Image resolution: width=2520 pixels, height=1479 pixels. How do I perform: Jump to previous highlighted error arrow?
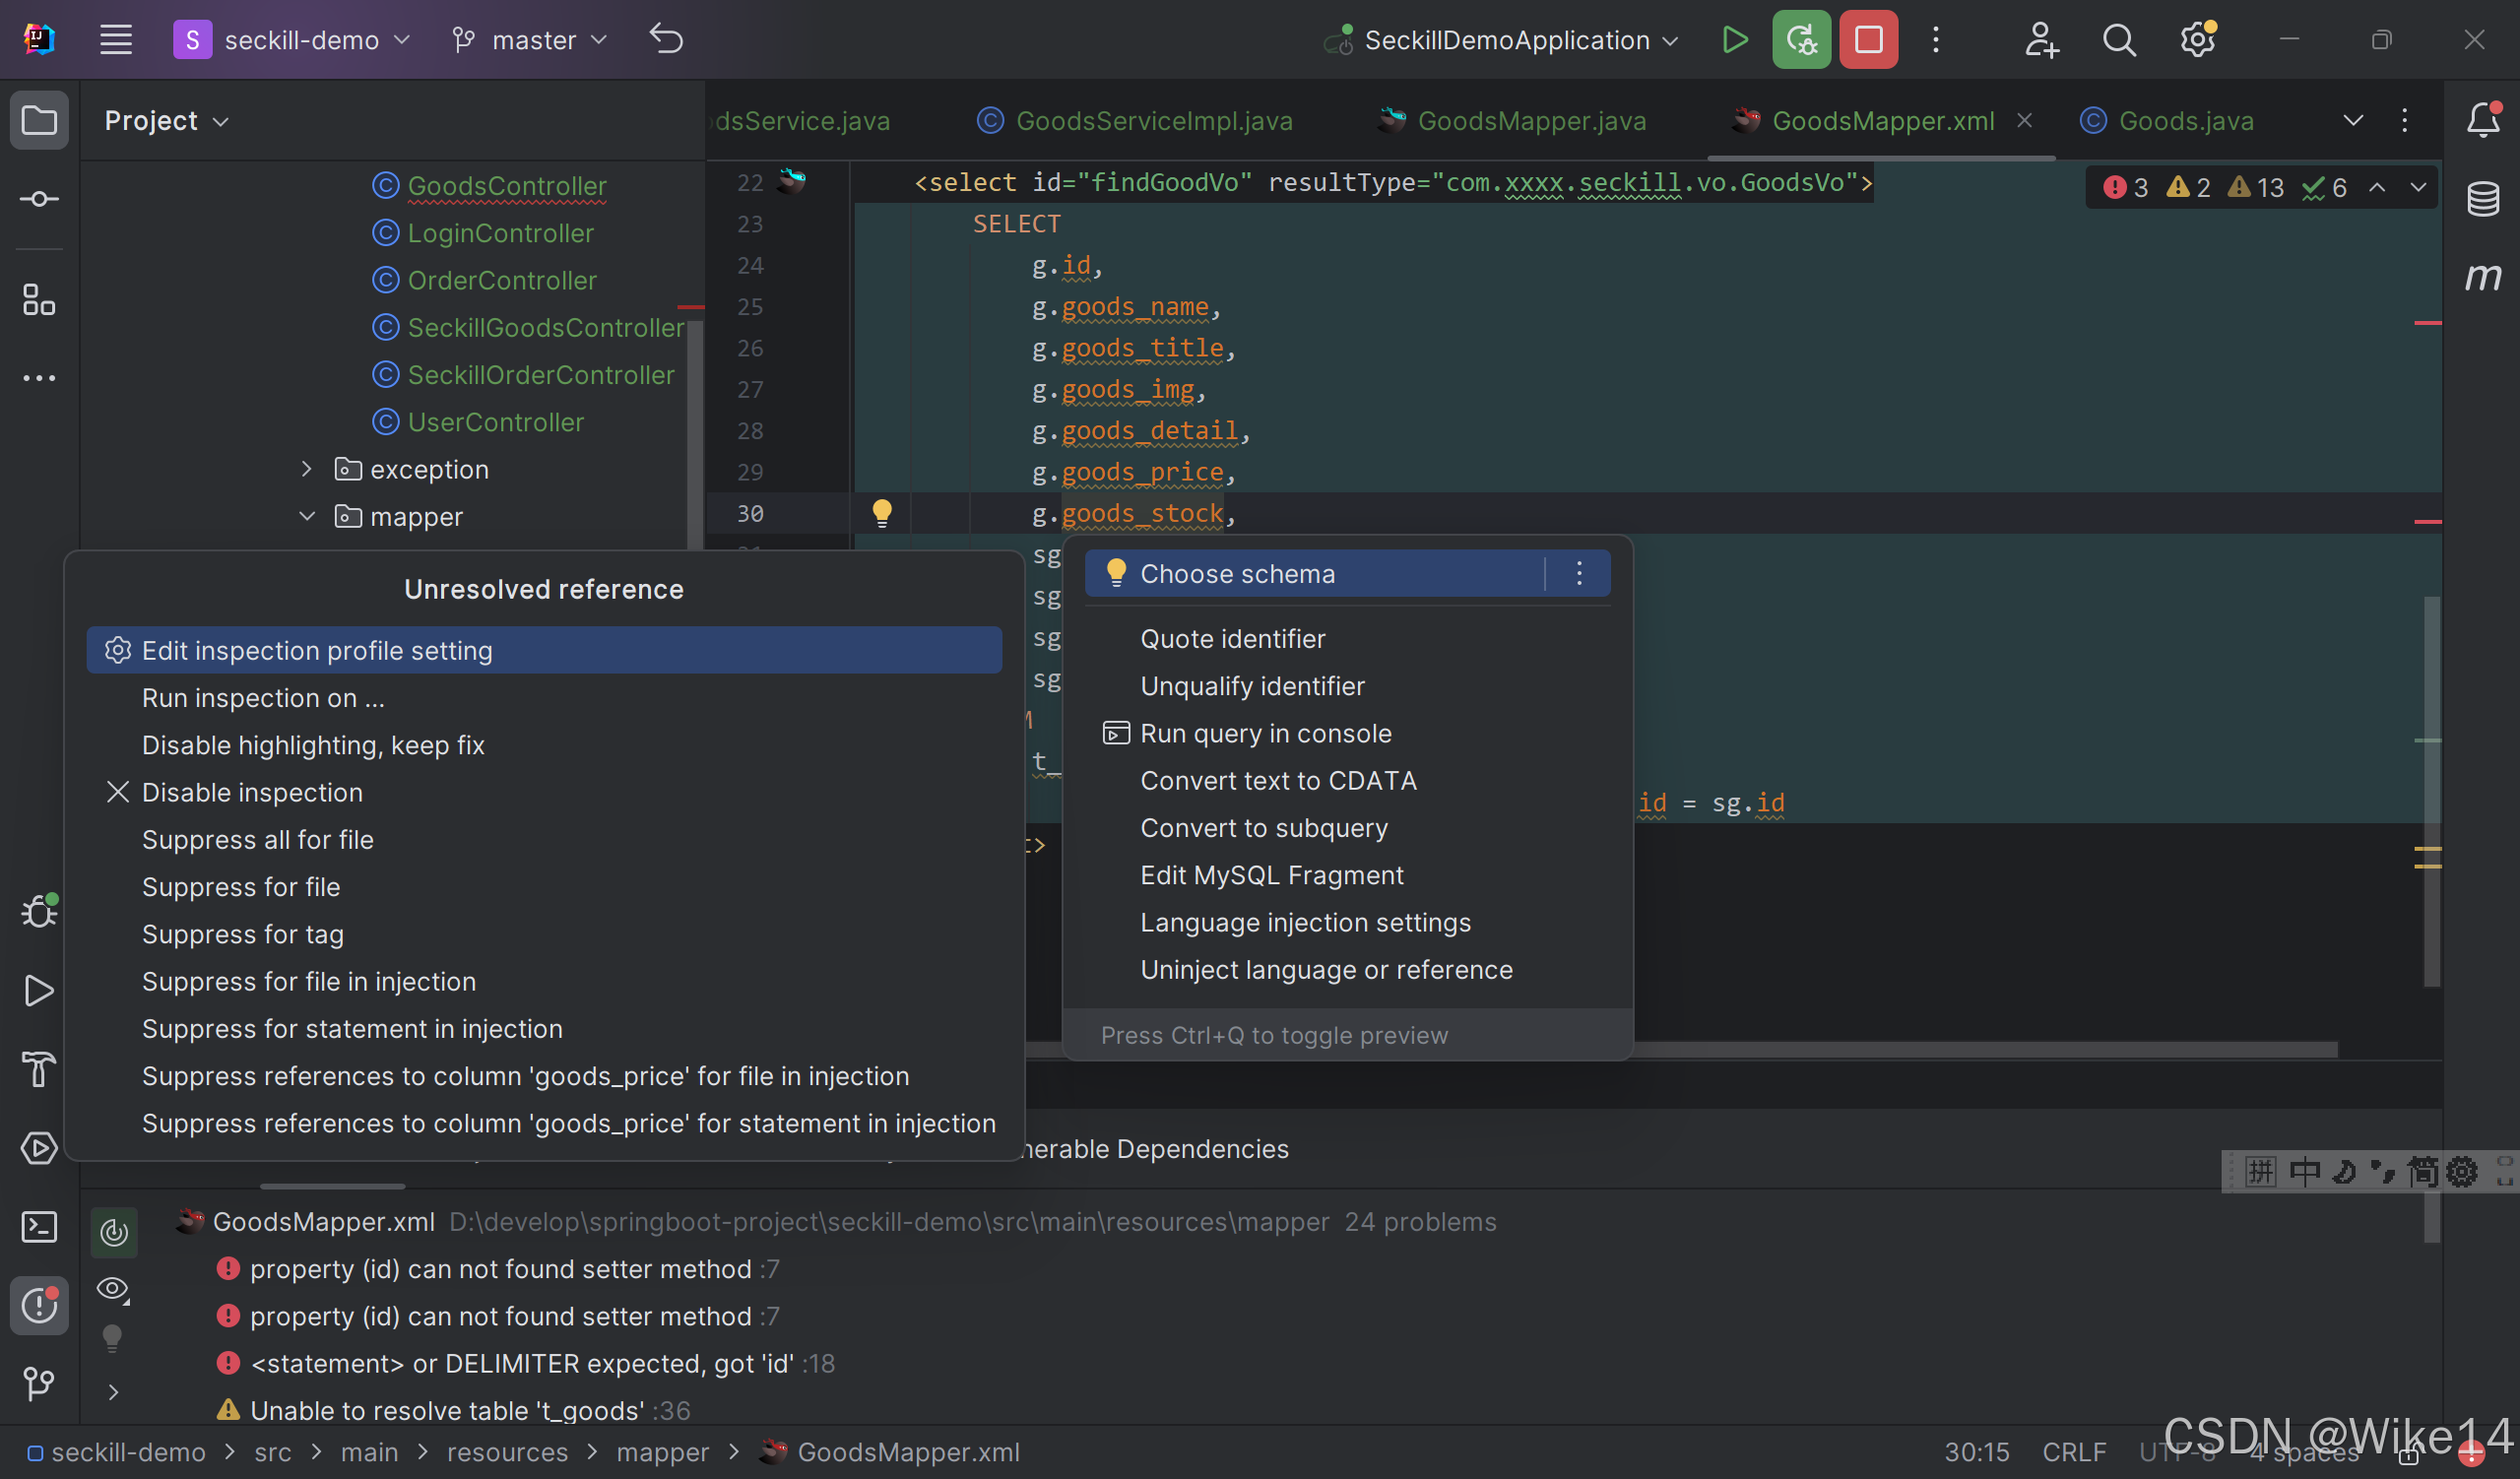point(2377,187)
